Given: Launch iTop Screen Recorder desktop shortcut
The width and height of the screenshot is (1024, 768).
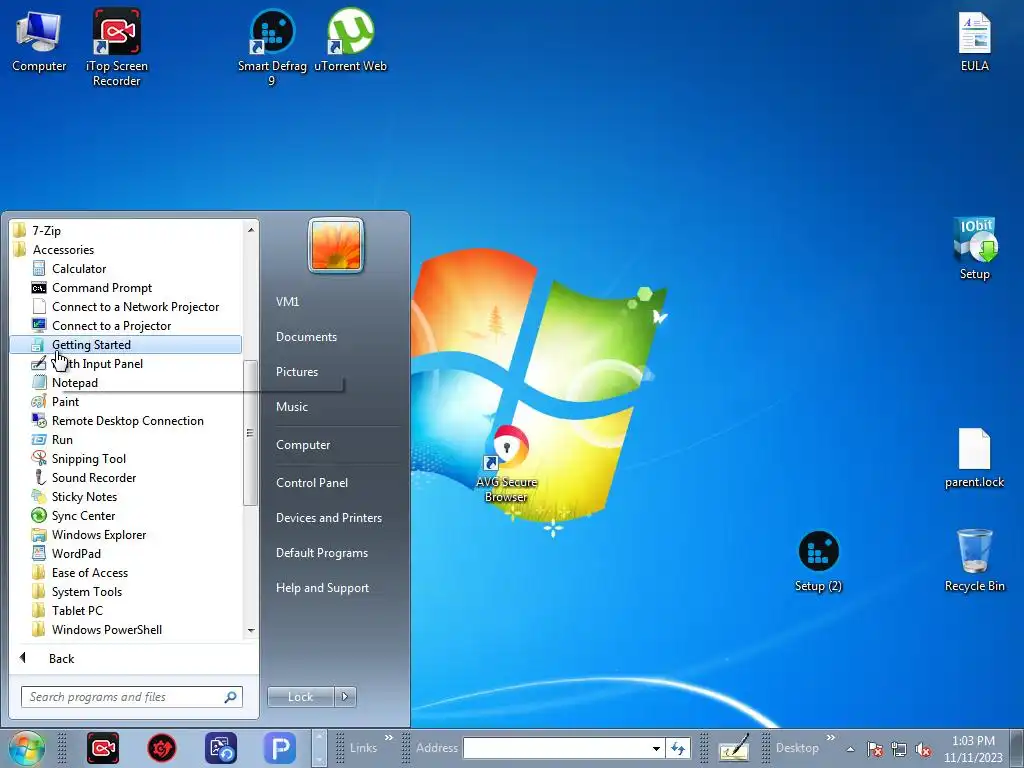Looking at the screenshot, I should pos(116,47).
